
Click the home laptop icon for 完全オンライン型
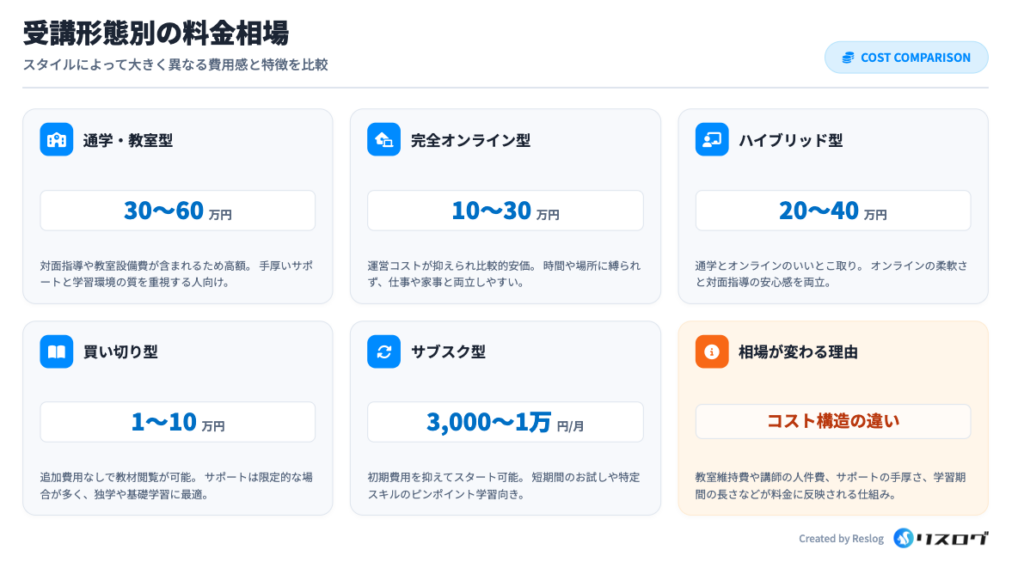click(384, 140)
